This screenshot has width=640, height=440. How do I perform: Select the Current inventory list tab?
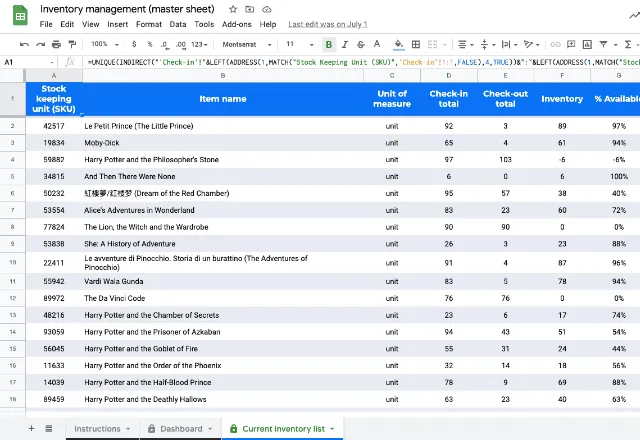pyautogui.click(x=283, y=429)
